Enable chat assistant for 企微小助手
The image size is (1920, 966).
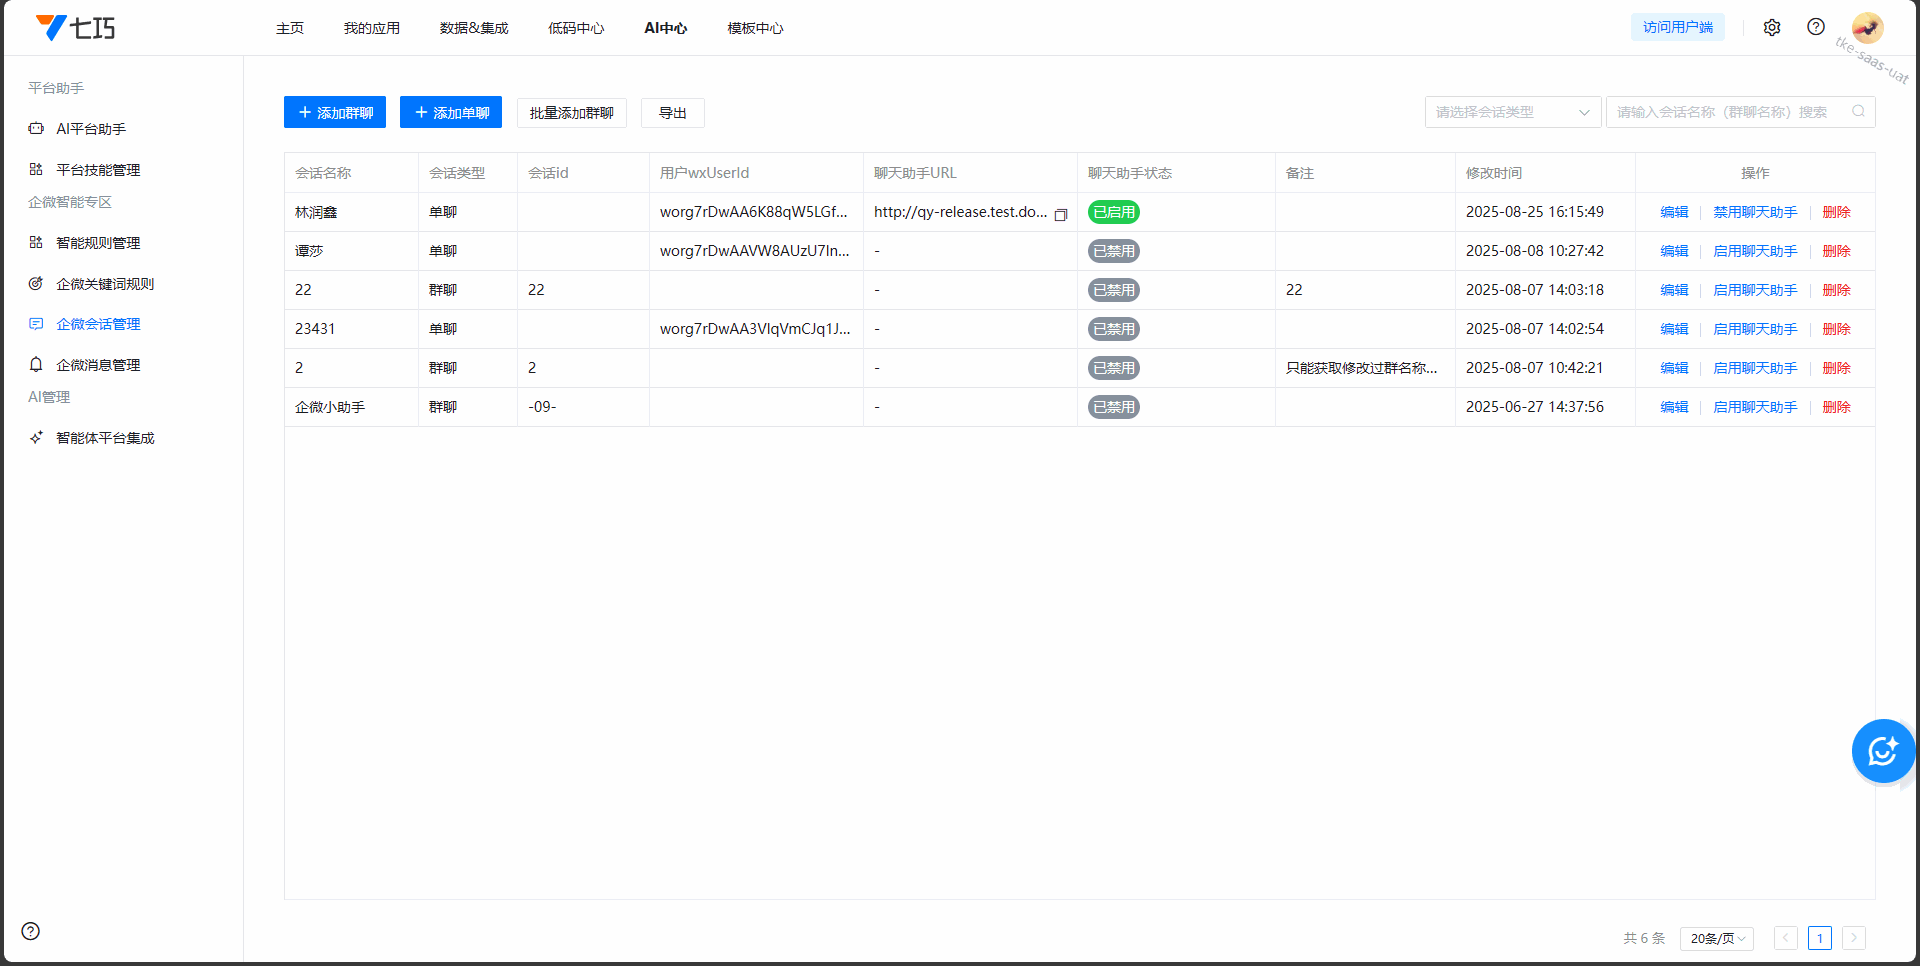coord(1754,407)
